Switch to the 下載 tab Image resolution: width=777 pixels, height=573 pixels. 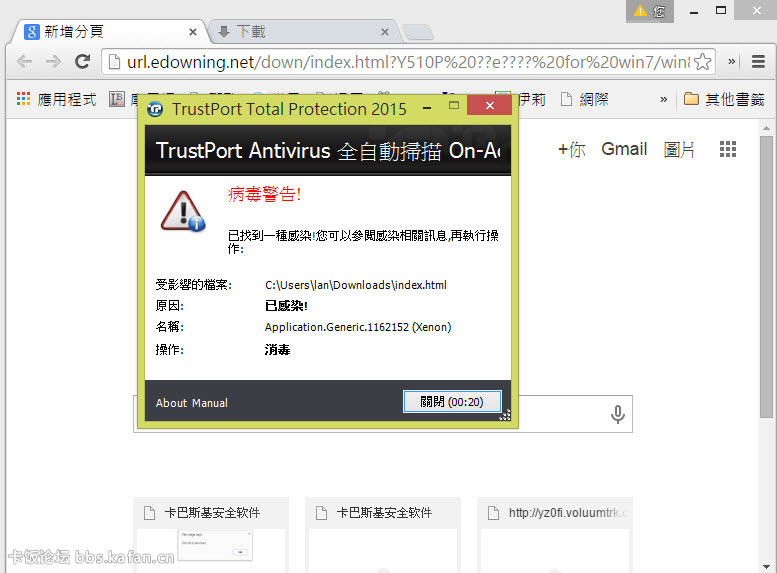[x=300, y=31]
